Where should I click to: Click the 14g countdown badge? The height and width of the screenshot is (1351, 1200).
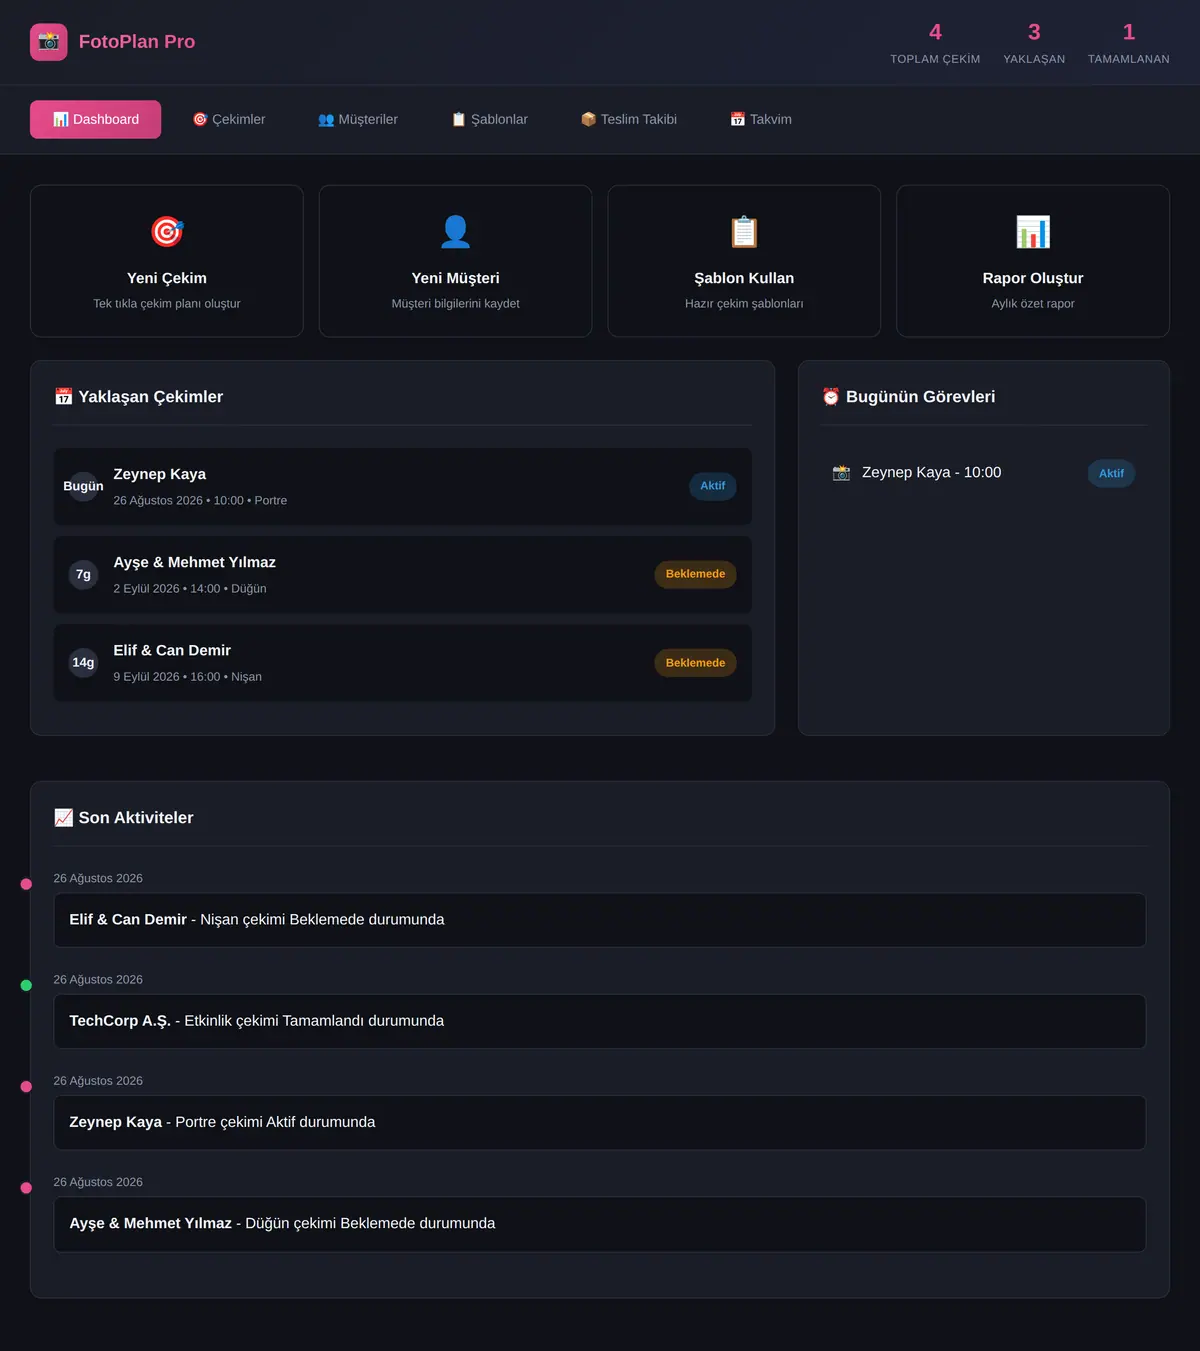[x=83, y=662]
